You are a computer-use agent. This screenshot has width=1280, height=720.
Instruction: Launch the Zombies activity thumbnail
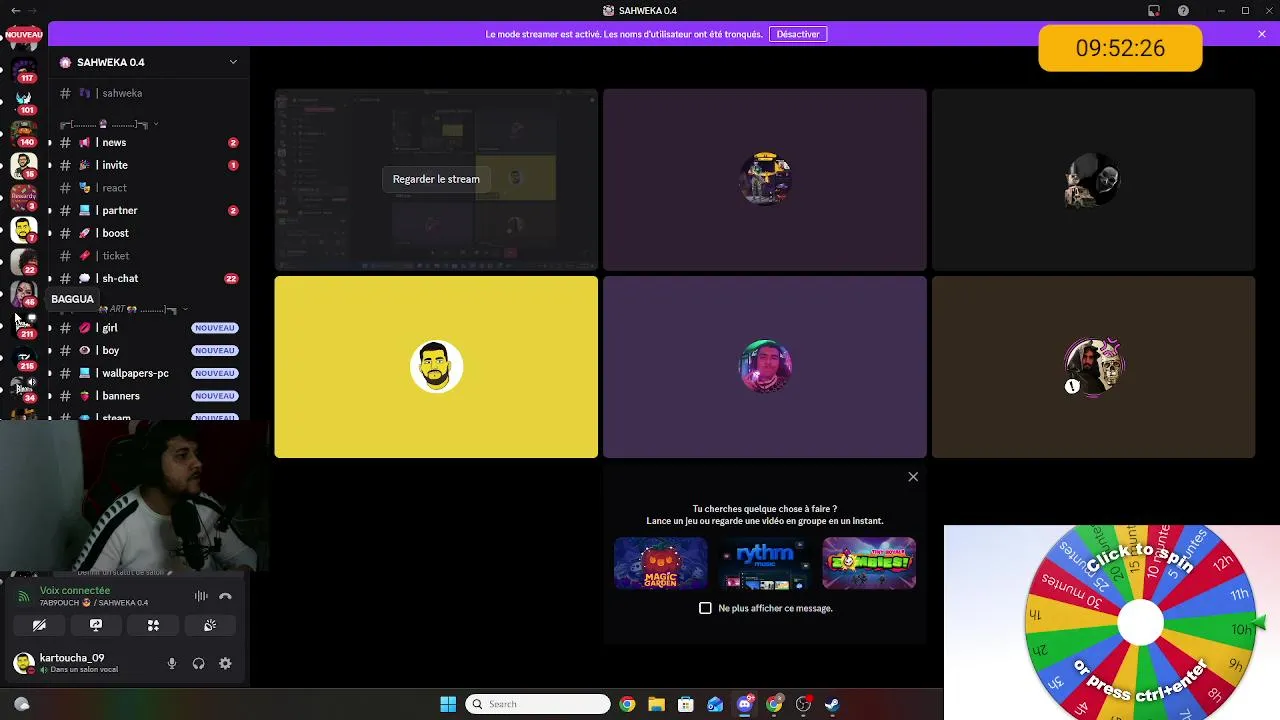pyautogui.click(x=869, y=563)
